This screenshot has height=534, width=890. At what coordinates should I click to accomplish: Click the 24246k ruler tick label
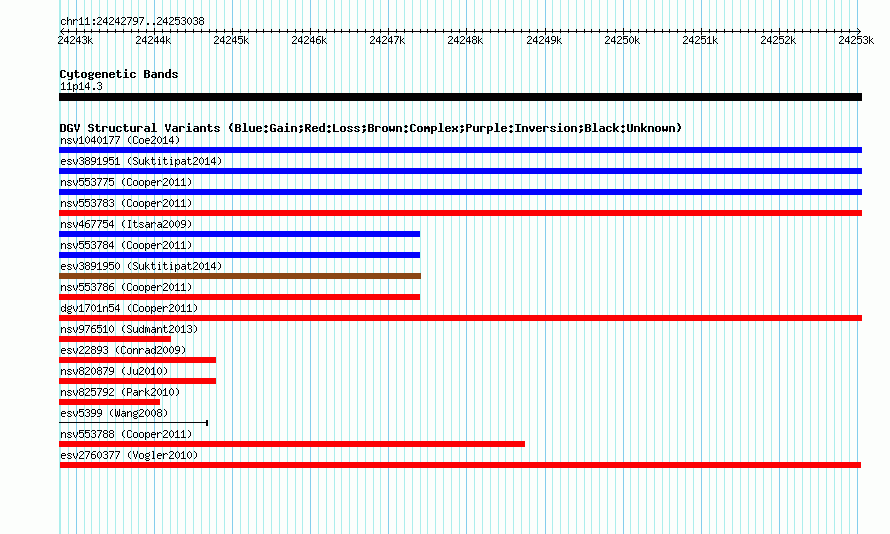tap(309, 40)
